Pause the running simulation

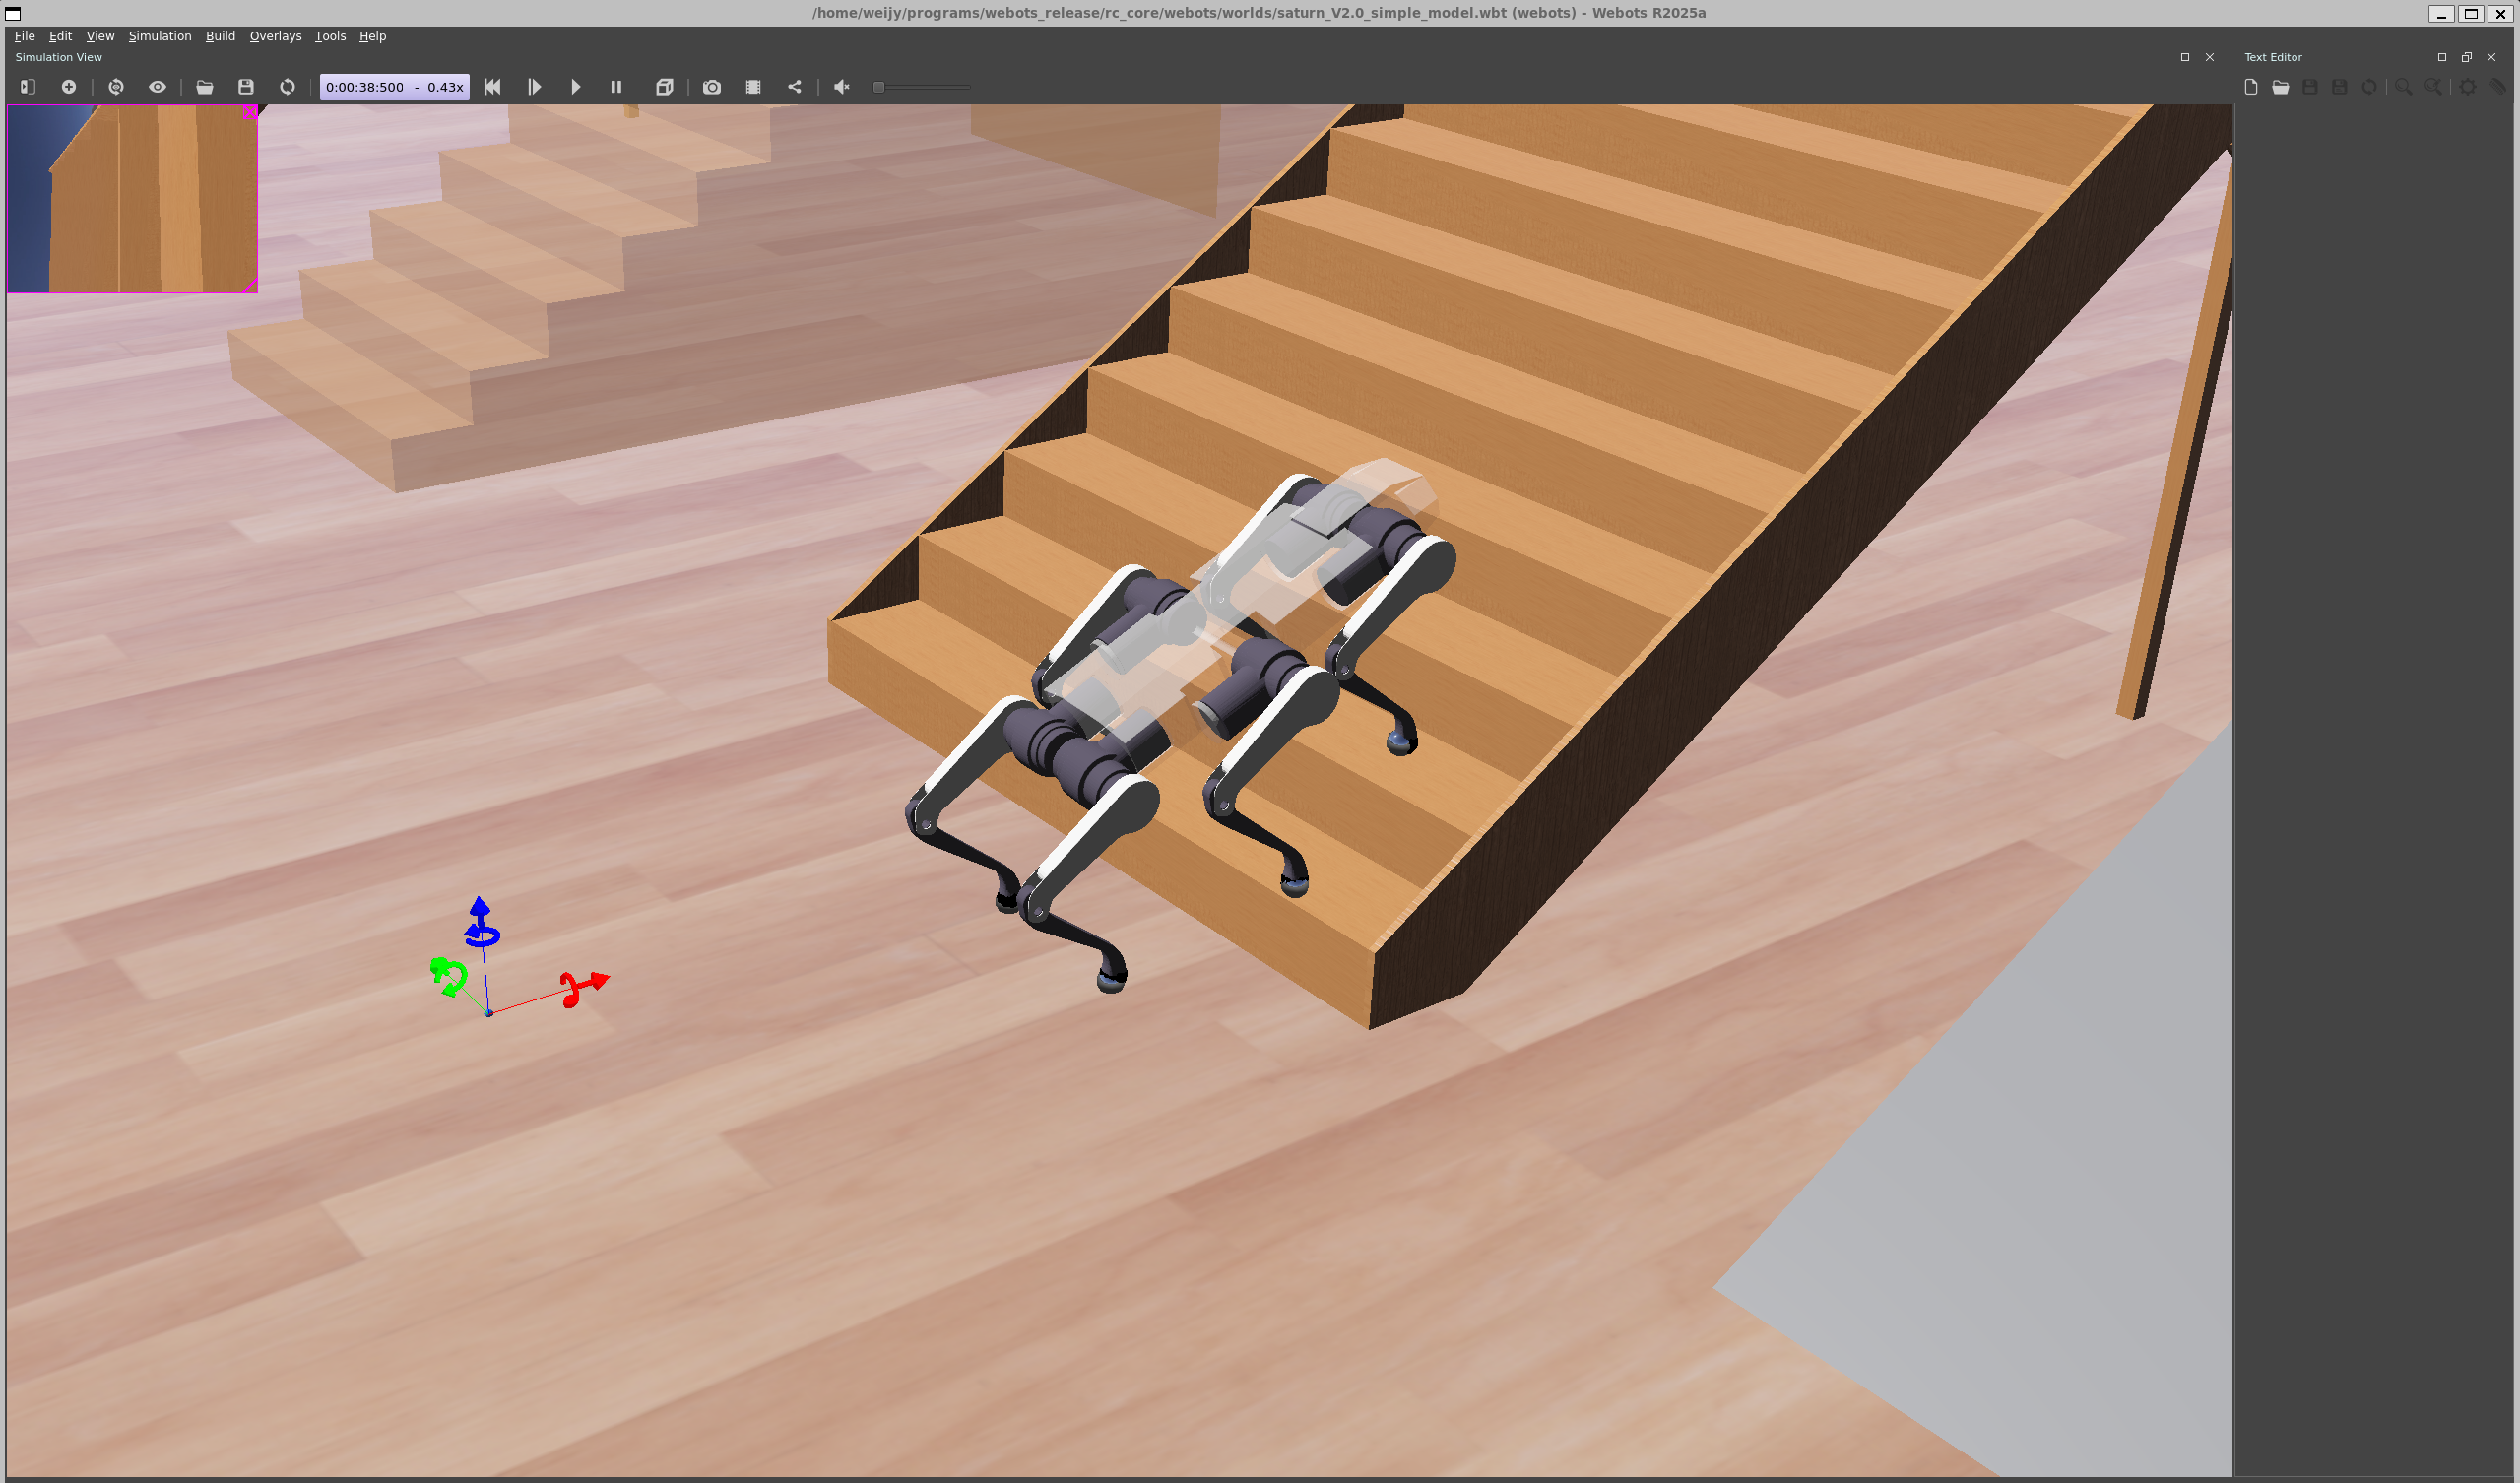[616, 87]
